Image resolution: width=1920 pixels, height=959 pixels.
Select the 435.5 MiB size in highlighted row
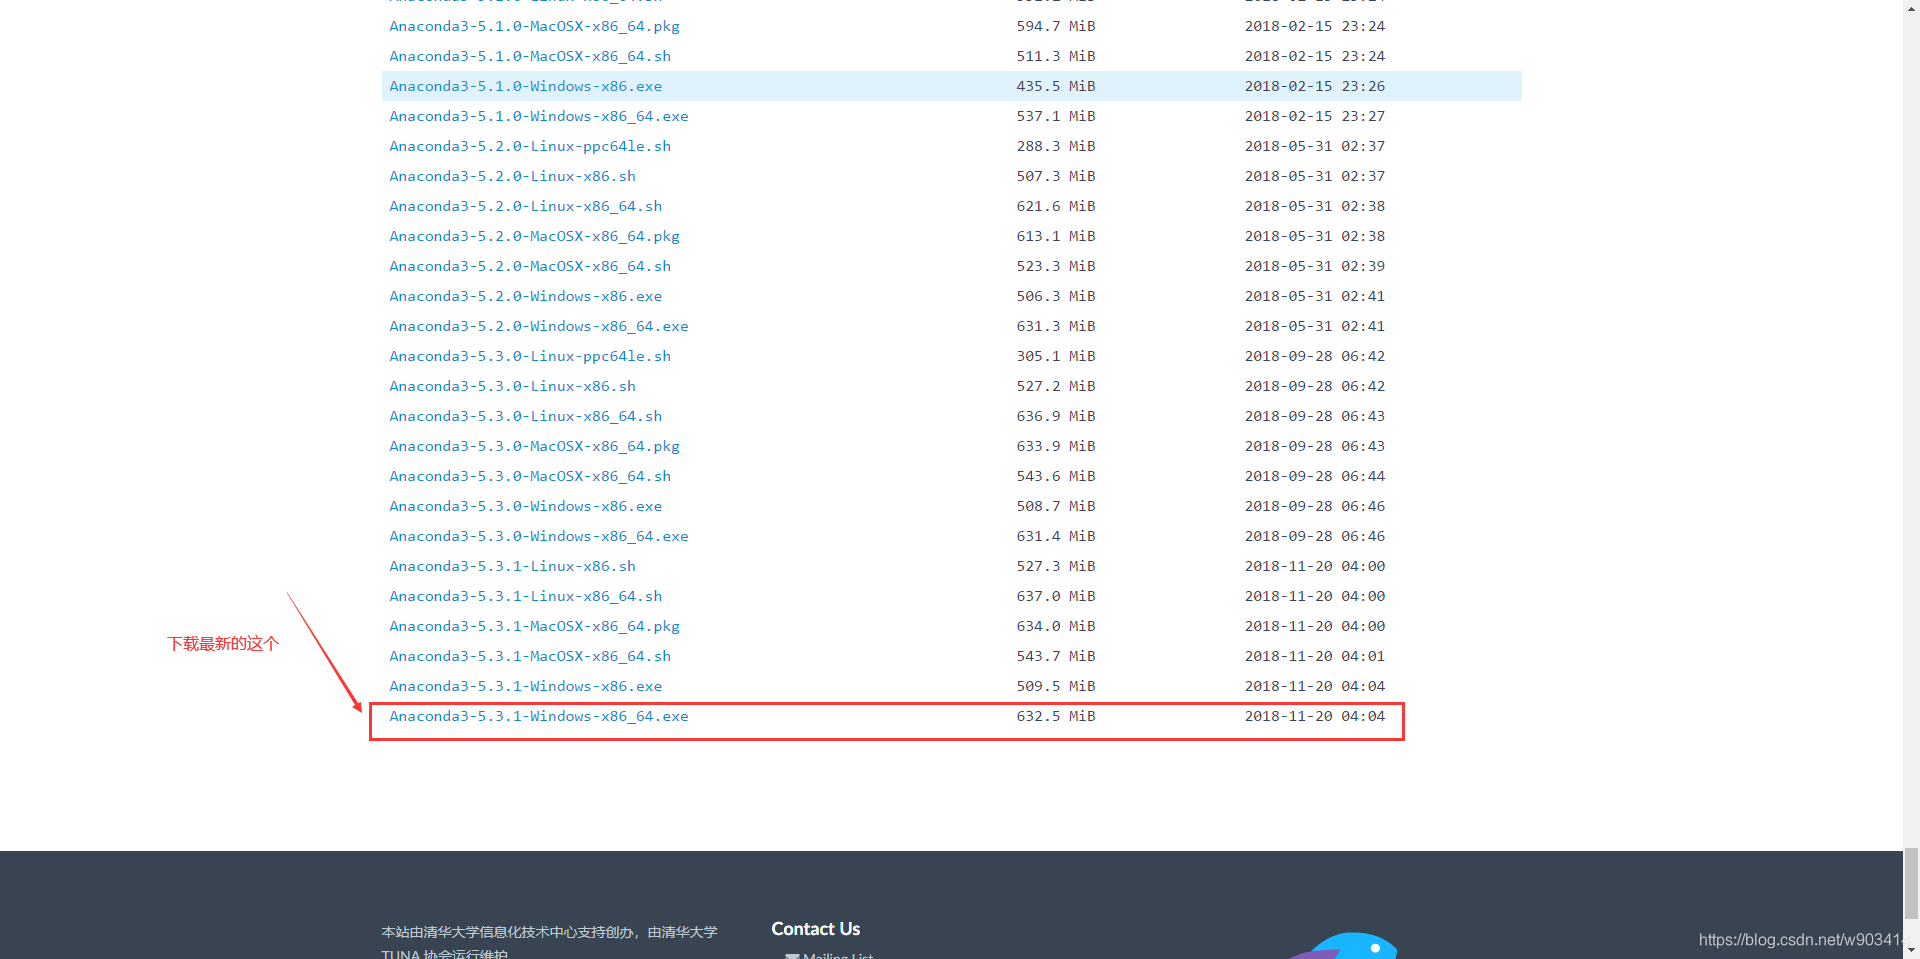point(1056,86)
